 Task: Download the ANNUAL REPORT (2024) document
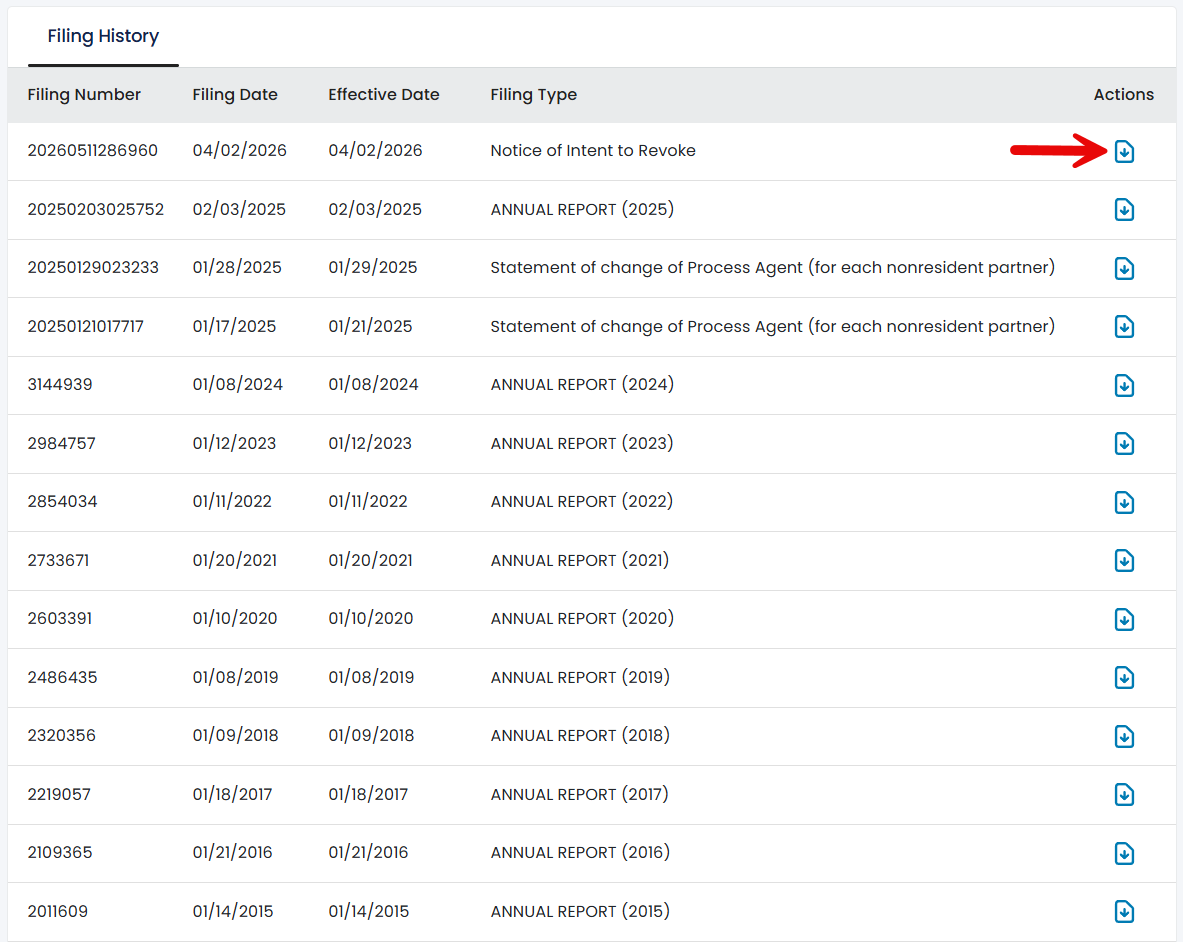[x=1124, y=385]
